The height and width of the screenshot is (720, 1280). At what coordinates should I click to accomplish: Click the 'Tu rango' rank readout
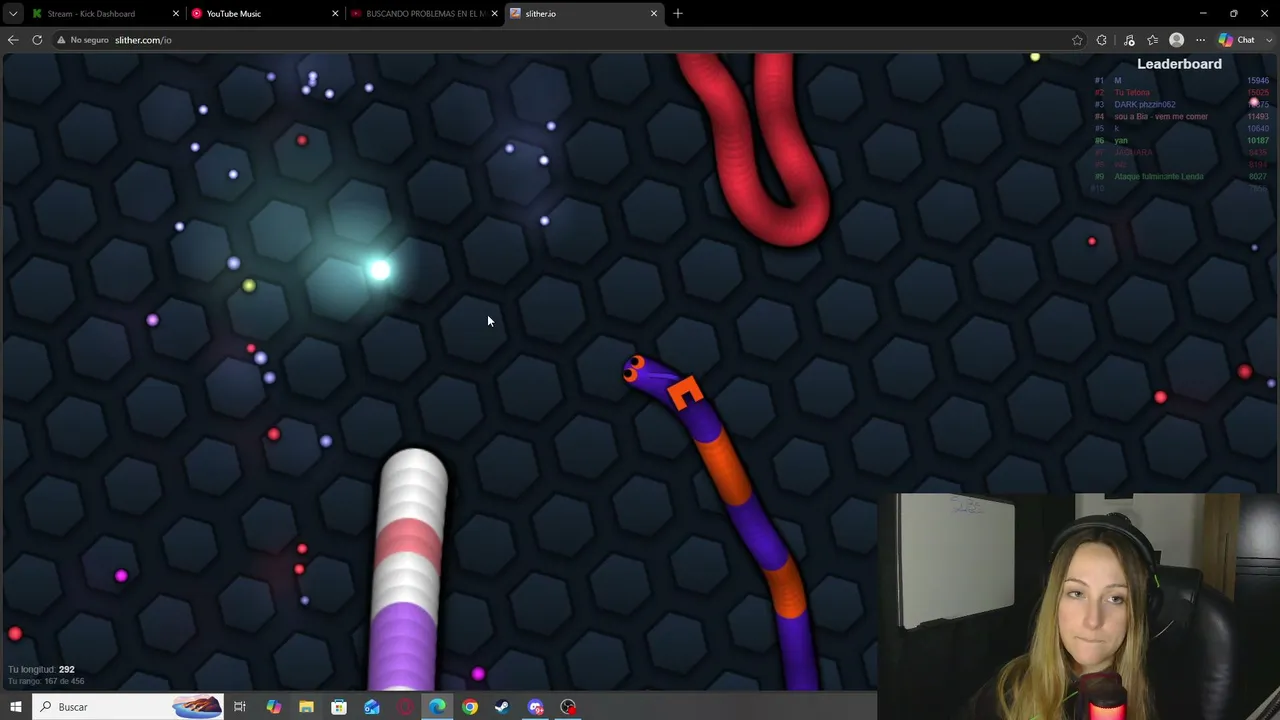46,681
